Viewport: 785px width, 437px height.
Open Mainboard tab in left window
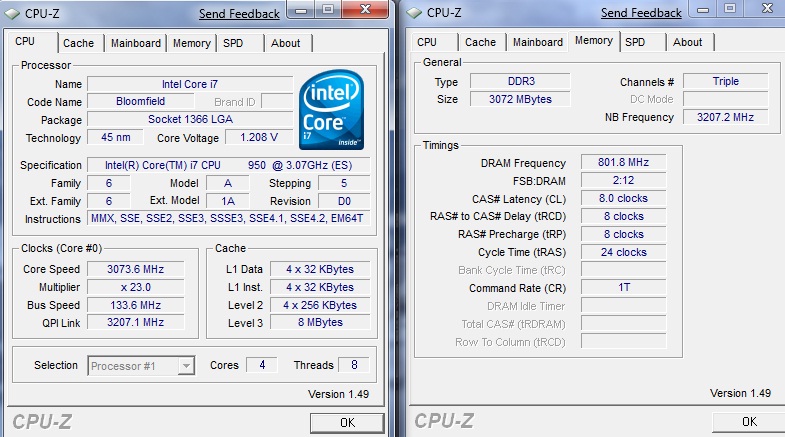click(x=136, y=44)
